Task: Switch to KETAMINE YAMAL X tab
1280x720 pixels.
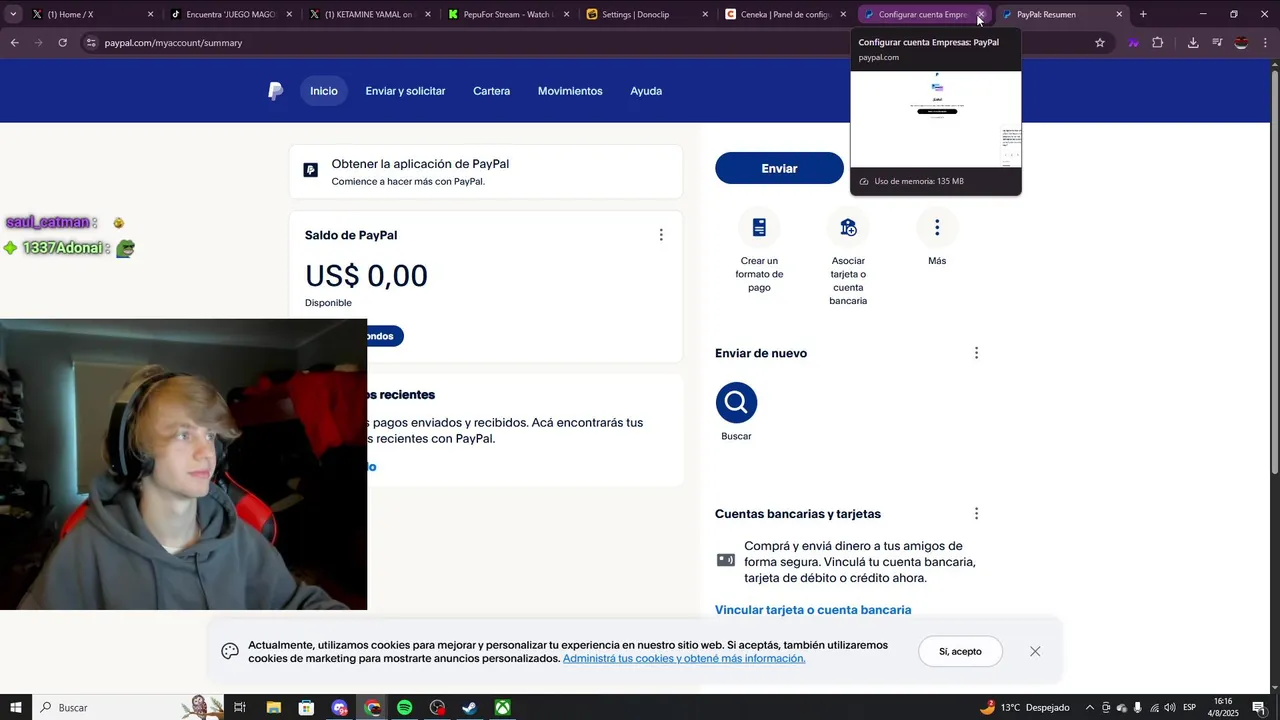Action: 368,14
